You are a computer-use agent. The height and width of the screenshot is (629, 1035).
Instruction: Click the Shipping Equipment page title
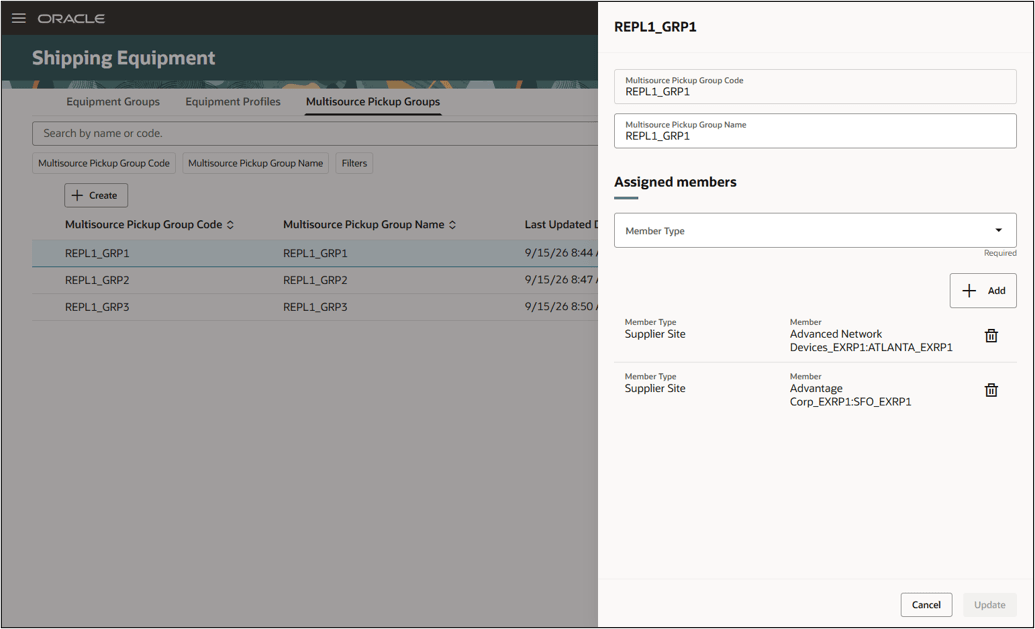[123, 58]
